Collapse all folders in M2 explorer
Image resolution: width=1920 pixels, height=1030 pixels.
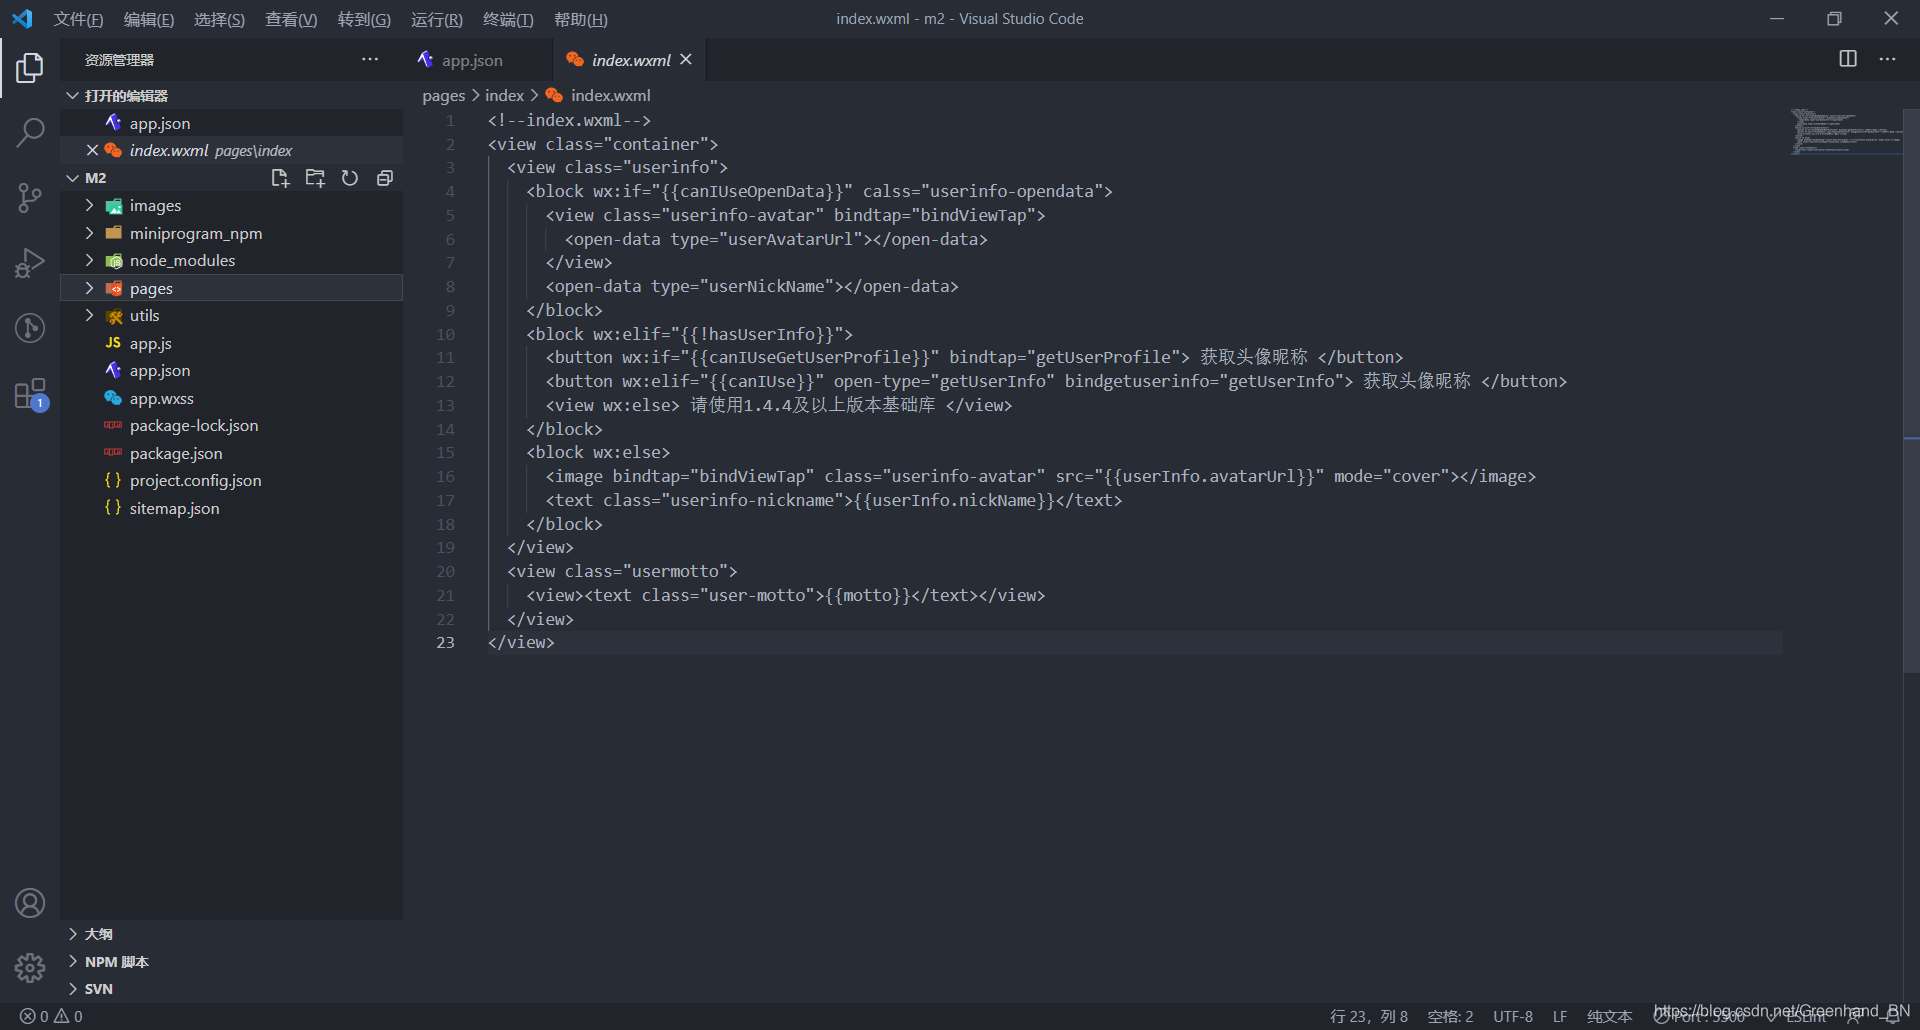point(385,178)
